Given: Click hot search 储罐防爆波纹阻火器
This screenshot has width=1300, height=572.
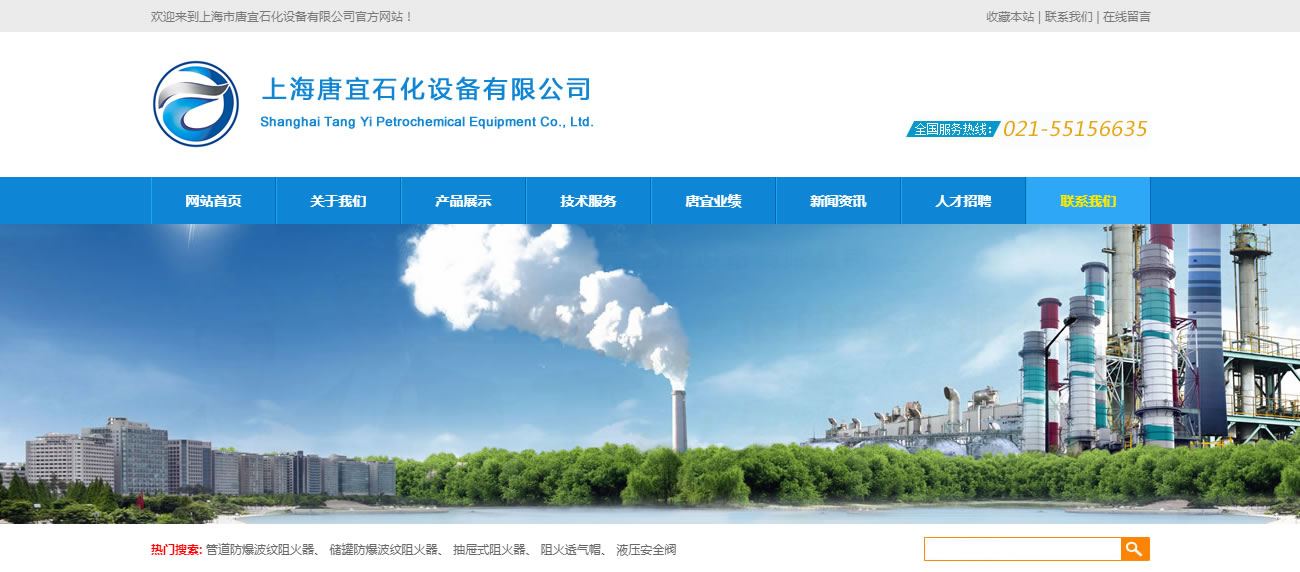Looking at the screenshot, I should tap(384, 550).
